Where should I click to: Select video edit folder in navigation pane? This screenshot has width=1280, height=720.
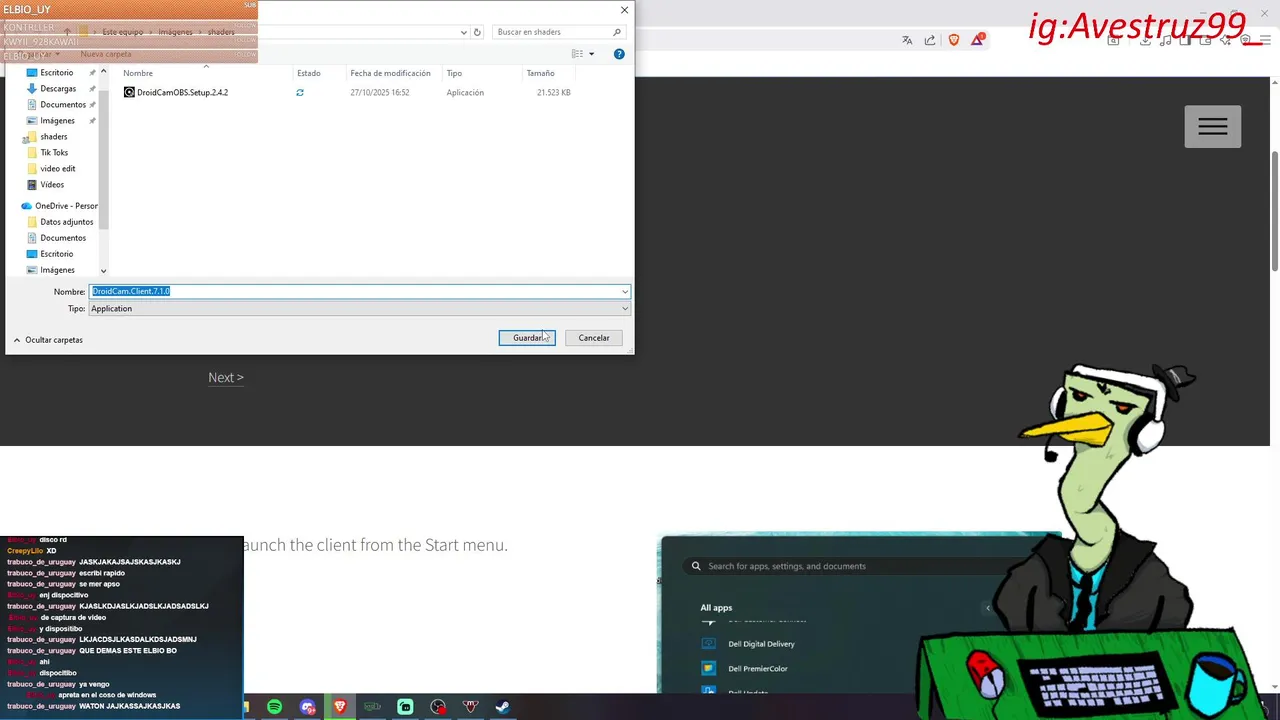[x=58, y=169]
